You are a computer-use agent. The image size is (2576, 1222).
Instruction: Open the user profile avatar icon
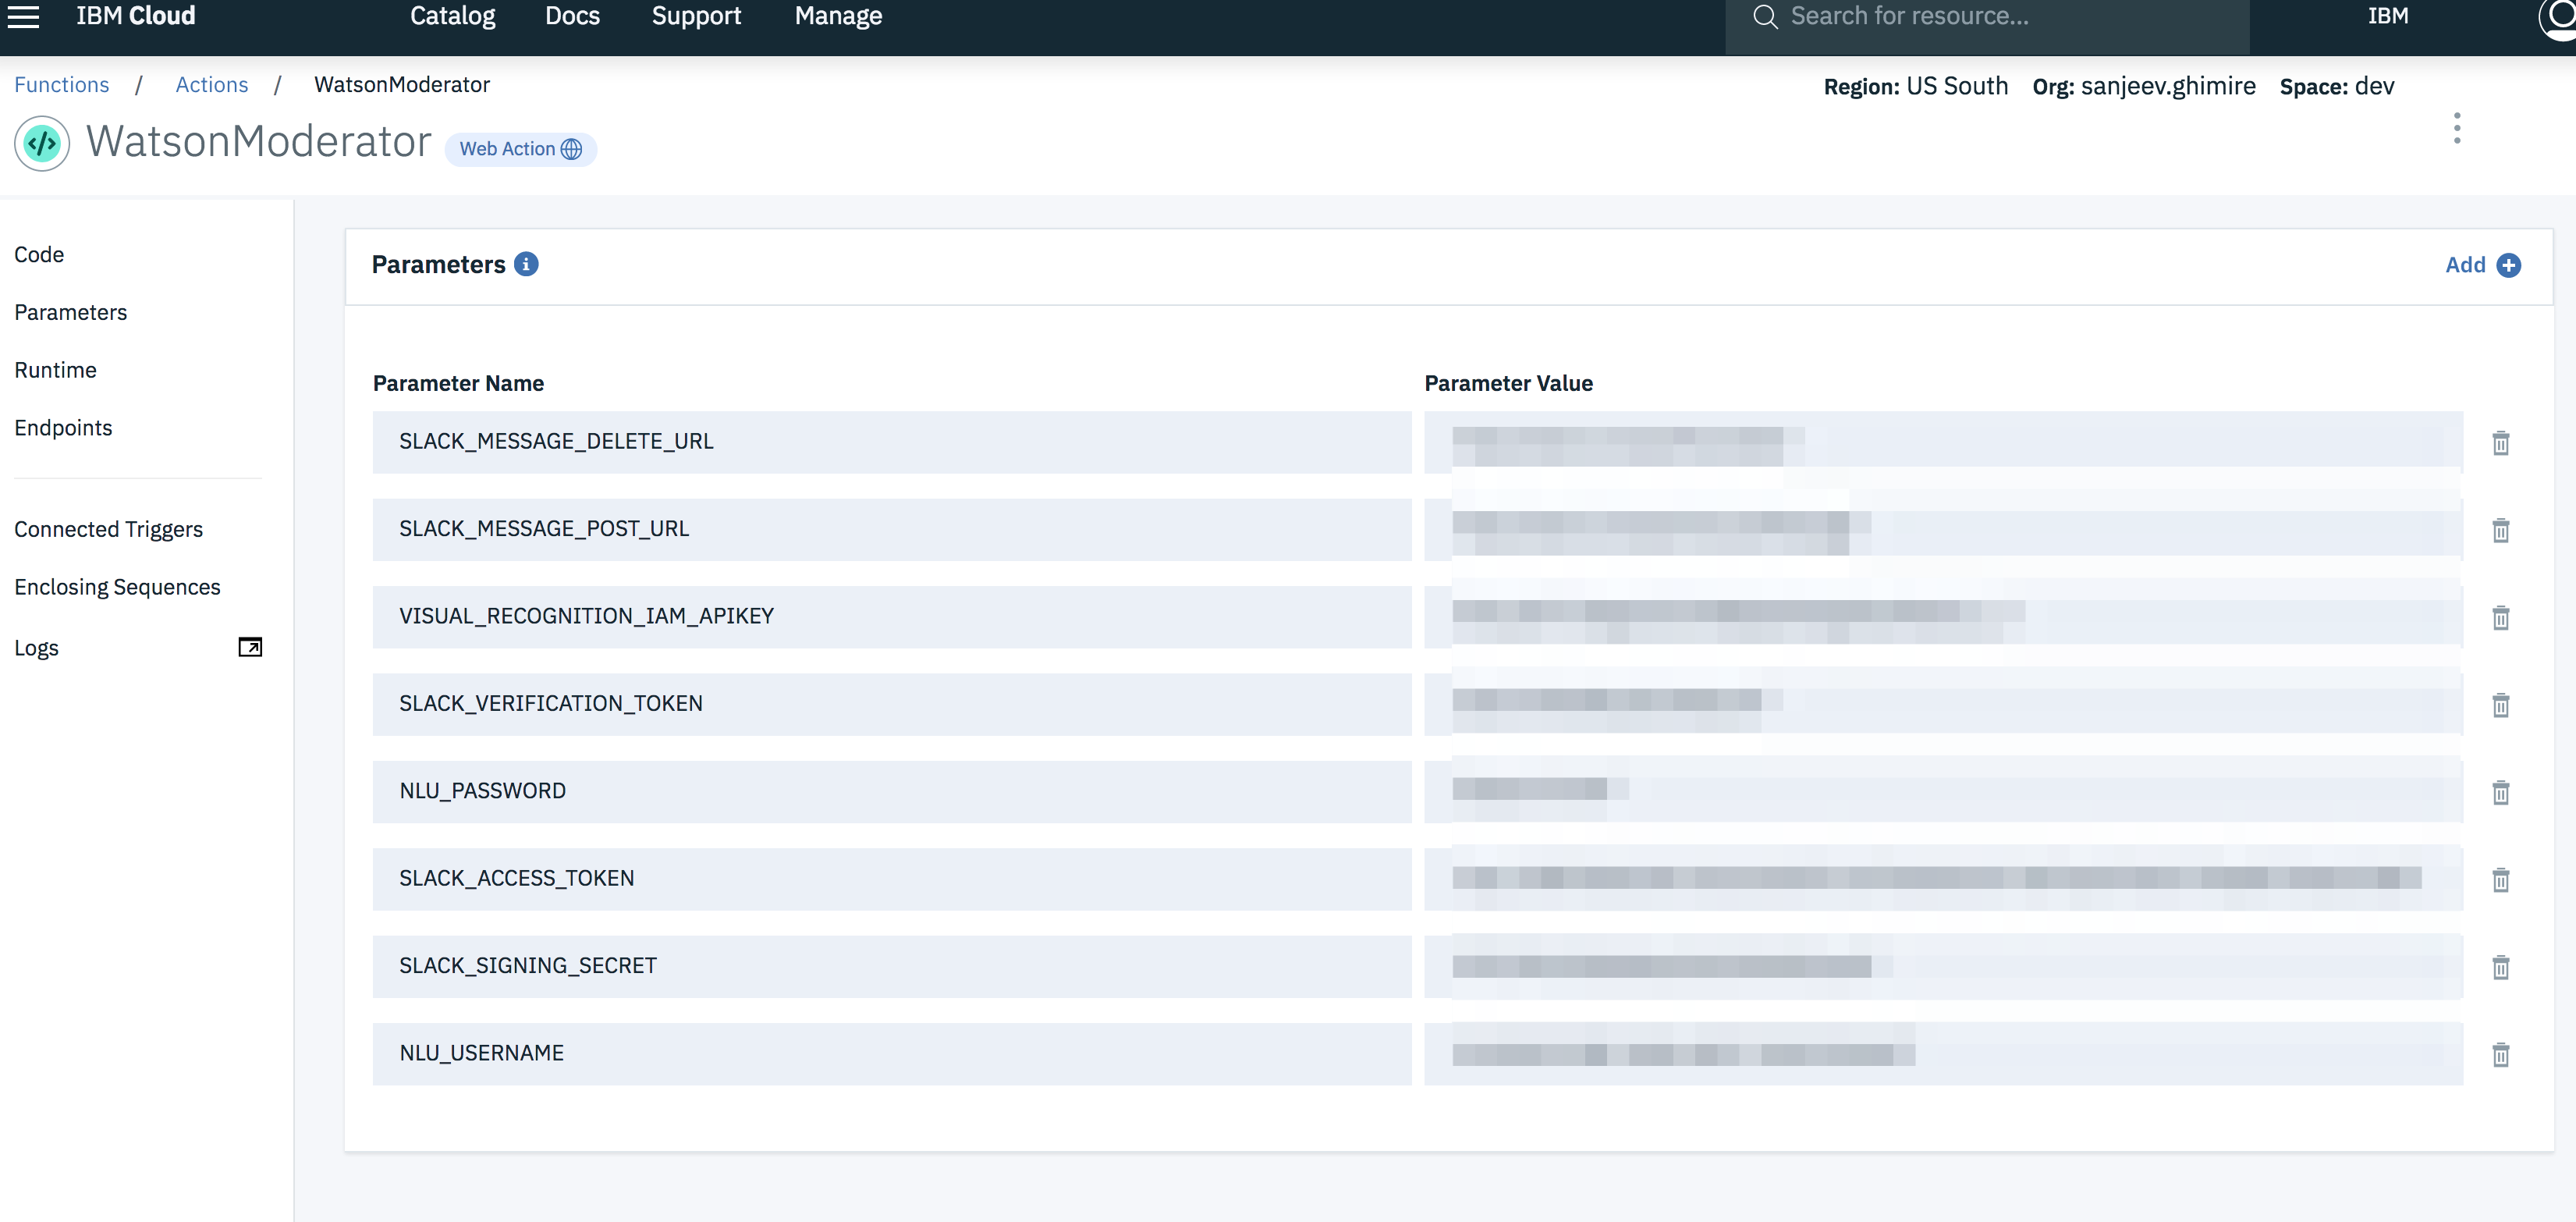click(2557, 18)
